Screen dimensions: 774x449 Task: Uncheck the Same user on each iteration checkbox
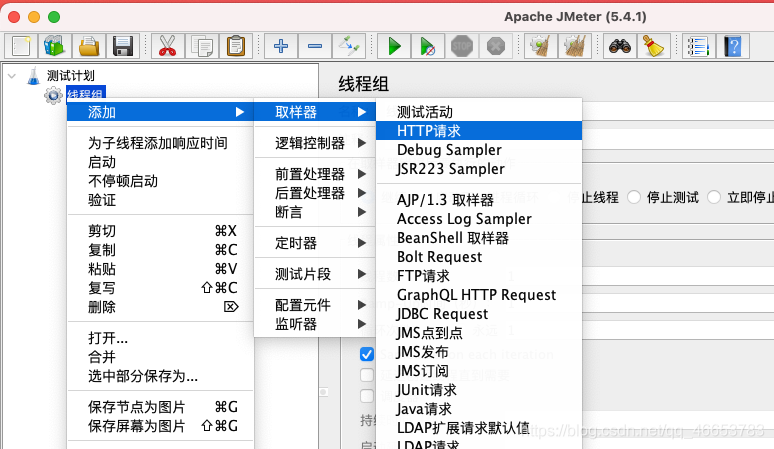point(367,354)
